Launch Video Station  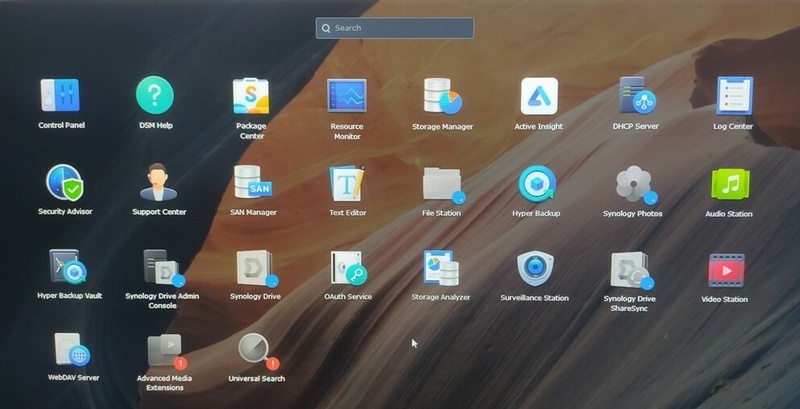727,271
